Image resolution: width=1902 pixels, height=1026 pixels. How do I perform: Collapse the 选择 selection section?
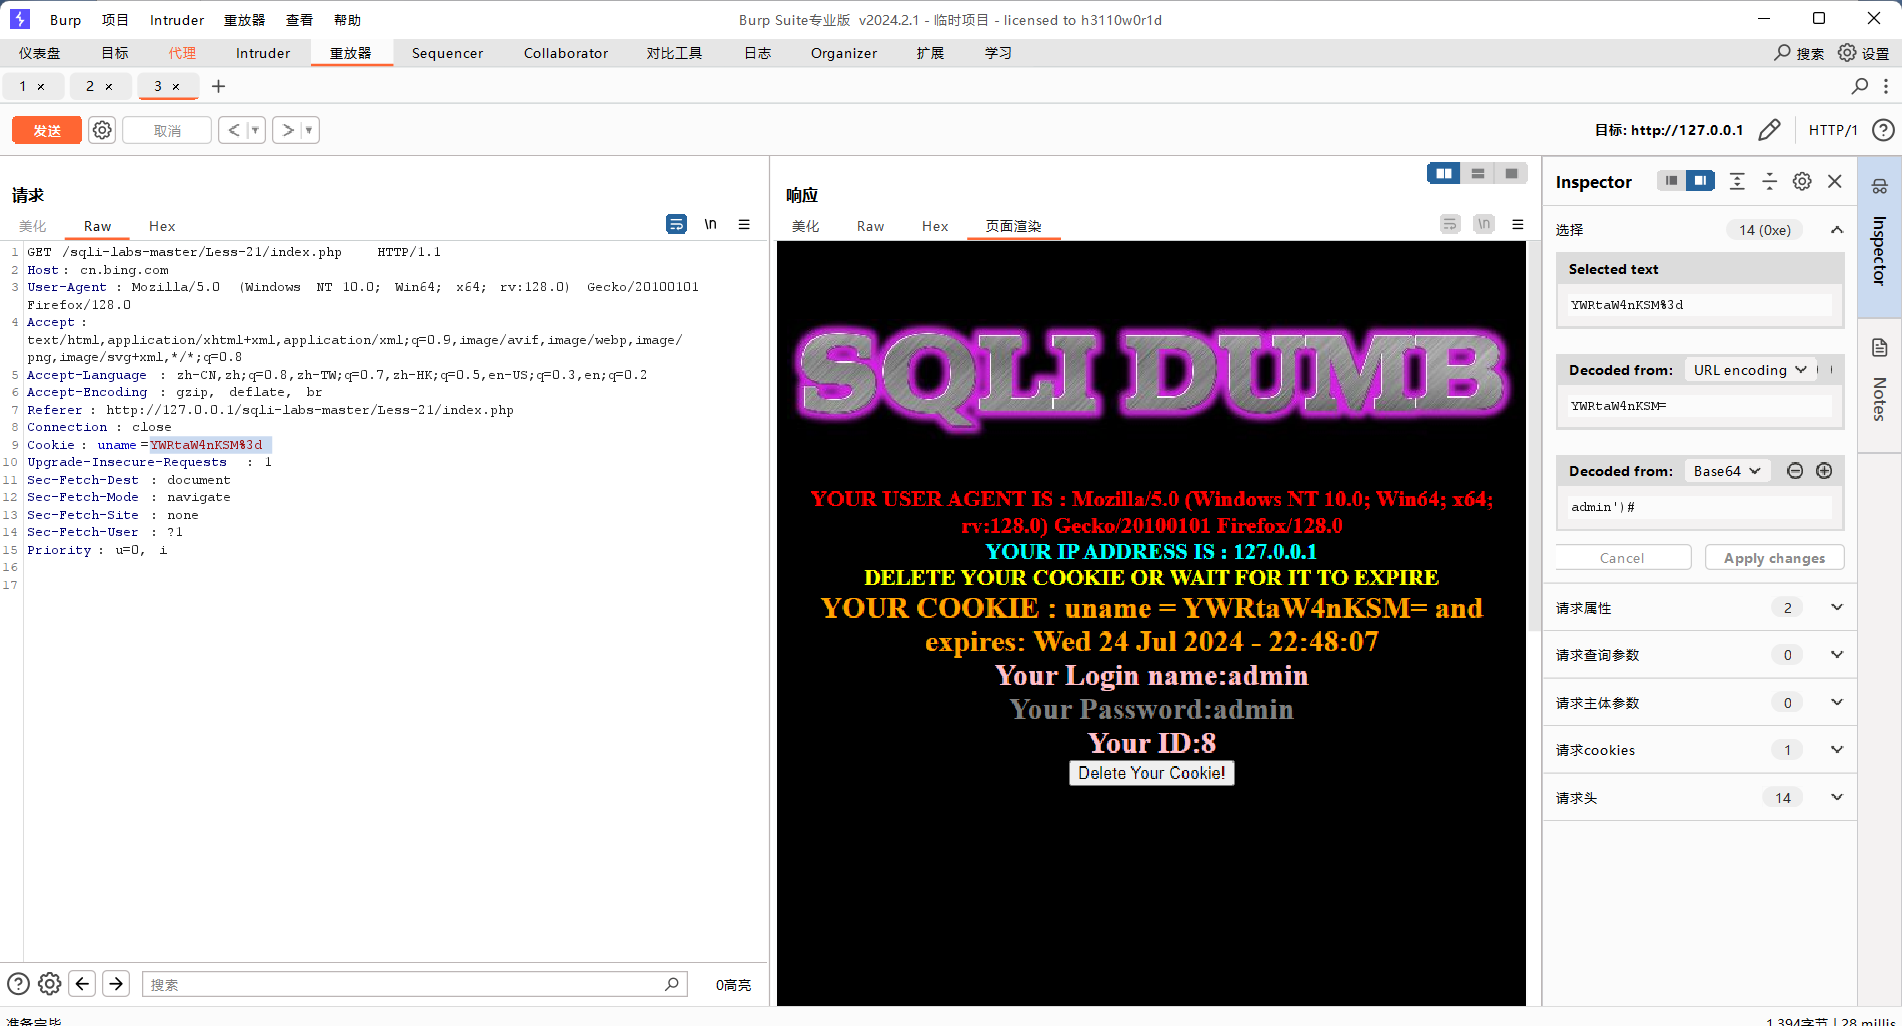point(1837,230)
